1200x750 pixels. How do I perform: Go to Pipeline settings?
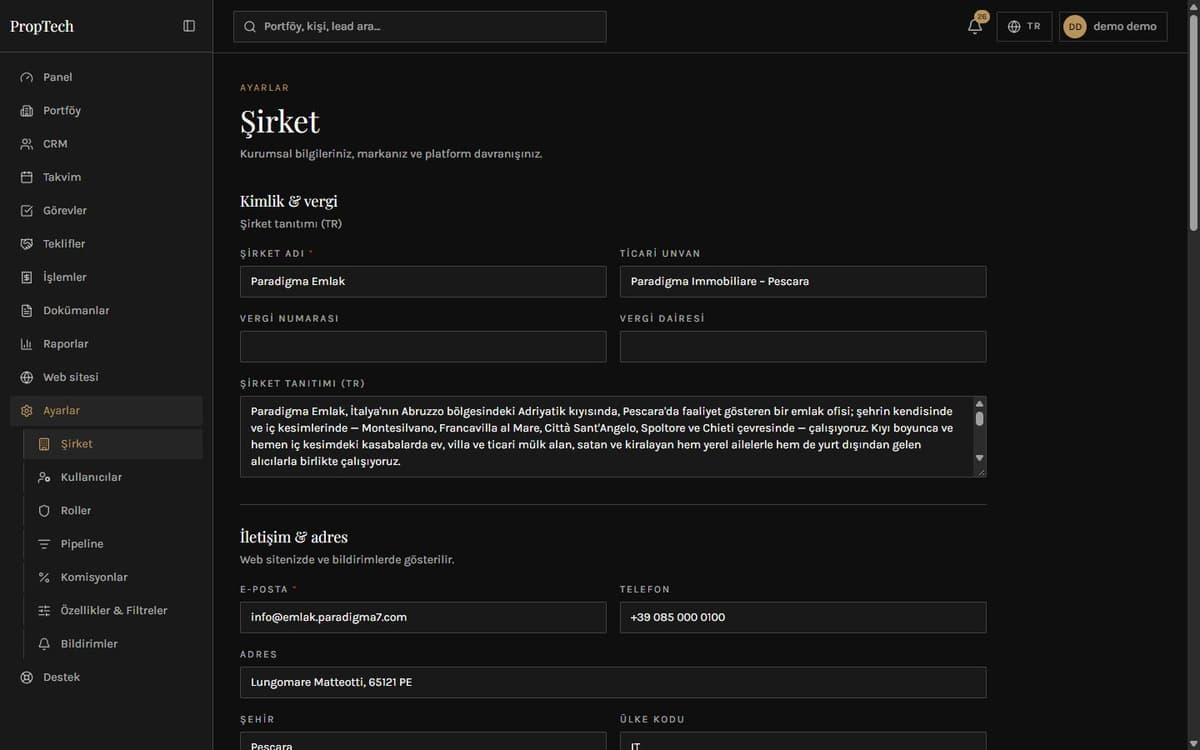click(x=113, y=544)
